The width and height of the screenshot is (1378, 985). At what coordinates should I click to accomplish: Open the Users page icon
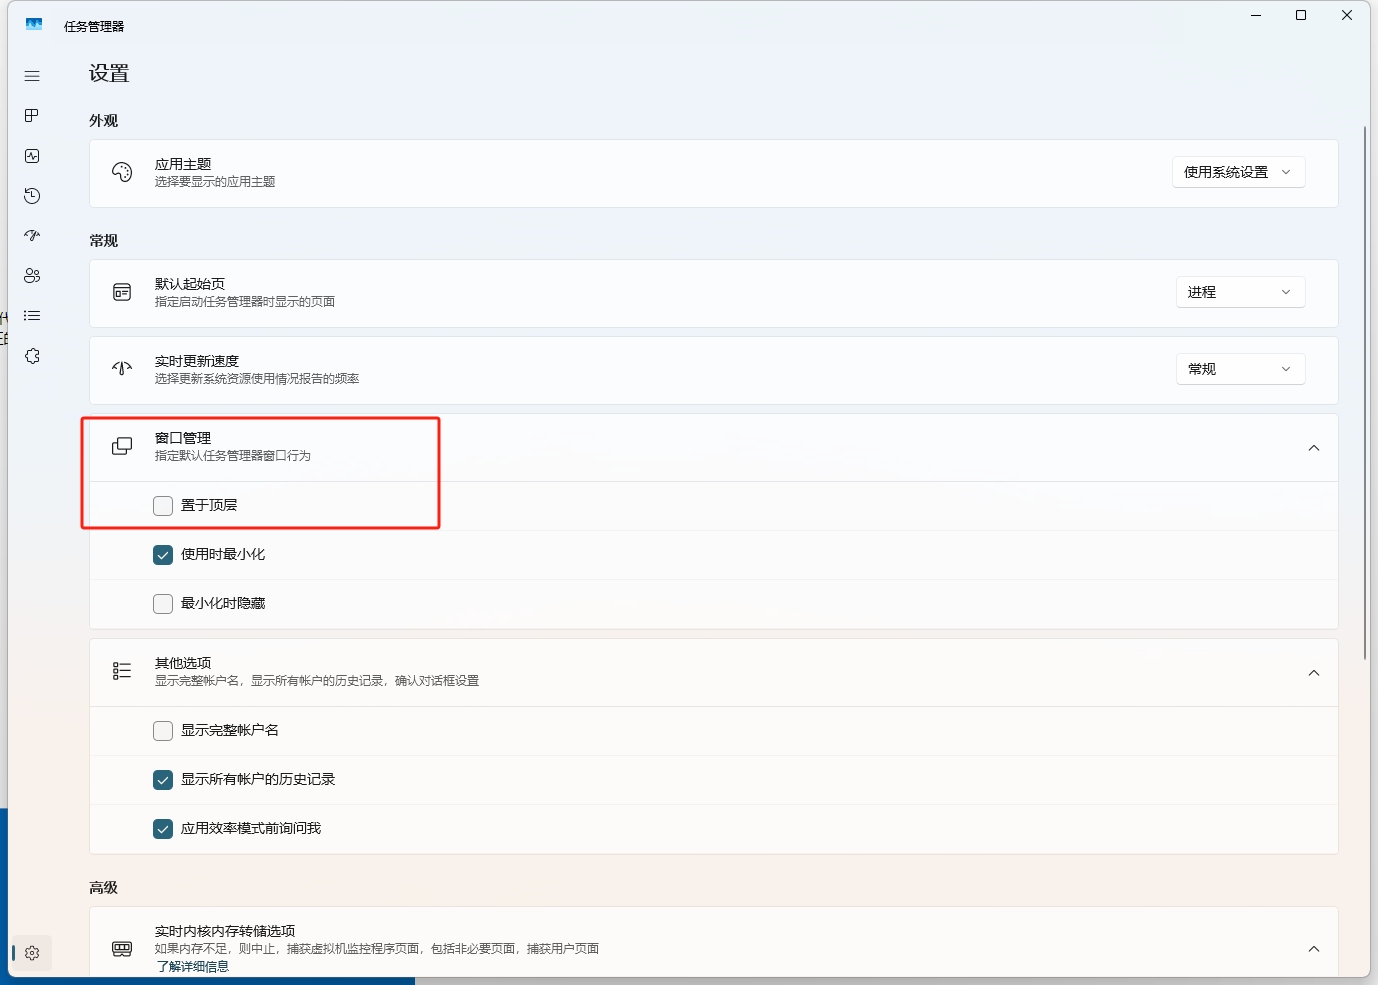click(x=32, y=276)
